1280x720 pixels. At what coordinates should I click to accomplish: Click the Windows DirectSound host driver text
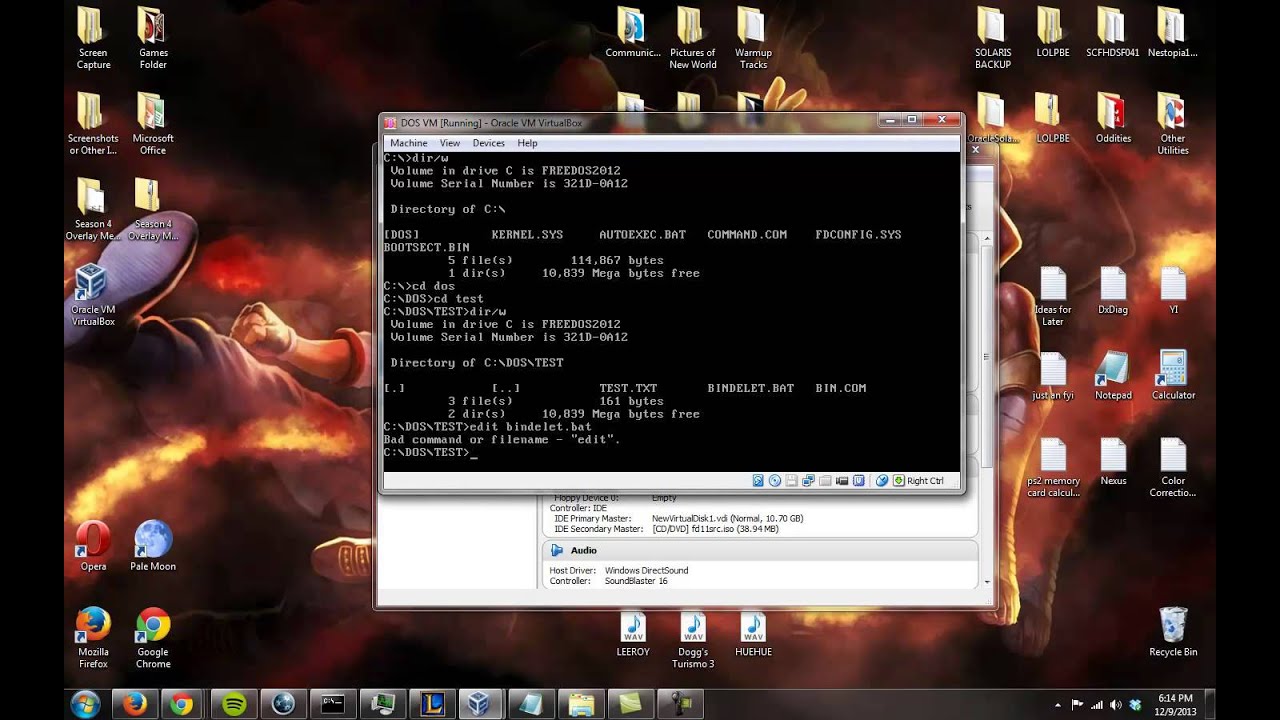[x=646, y=571]
